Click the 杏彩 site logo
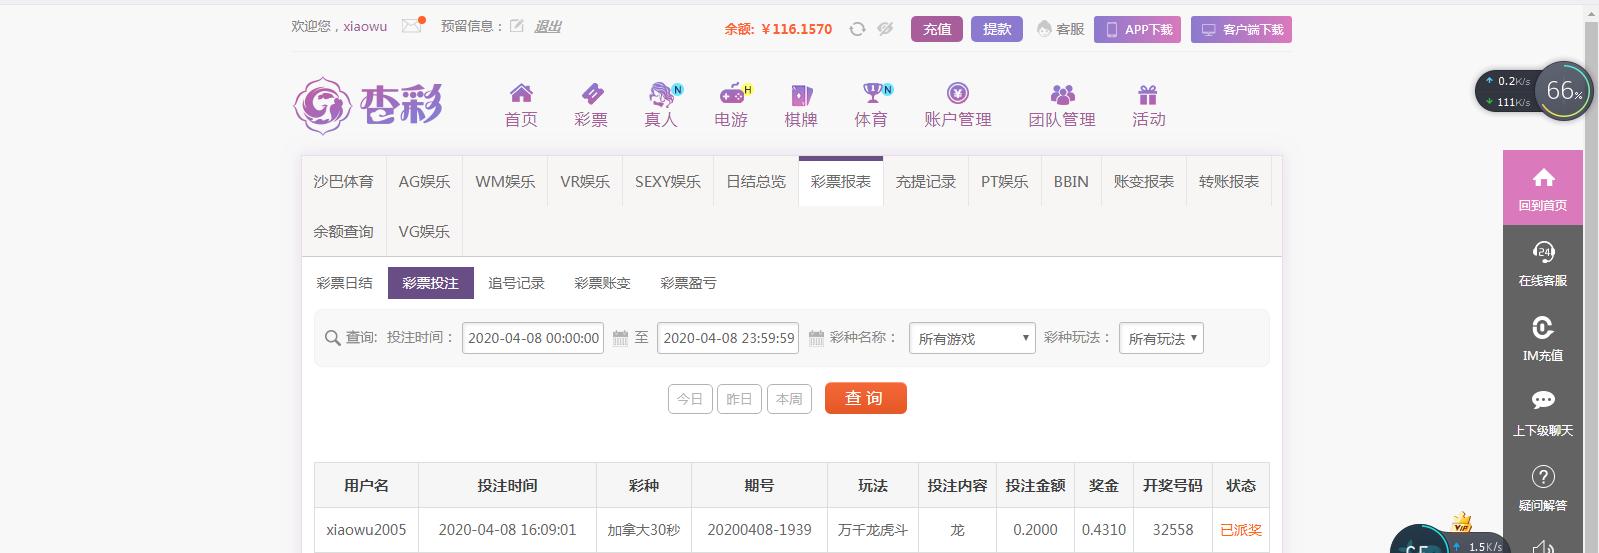Viewport: 1599px width, 553px height. pyautogui.click(x=368, y=104)
